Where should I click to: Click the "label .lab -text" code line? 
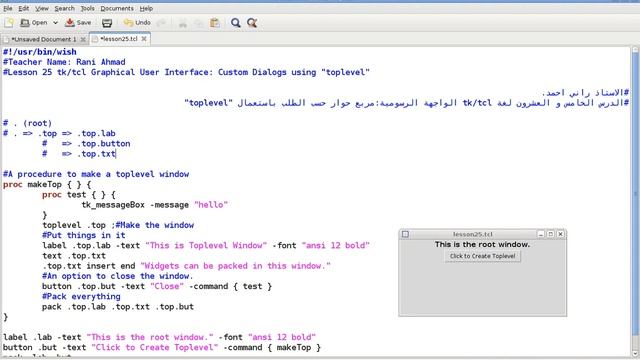160,338
